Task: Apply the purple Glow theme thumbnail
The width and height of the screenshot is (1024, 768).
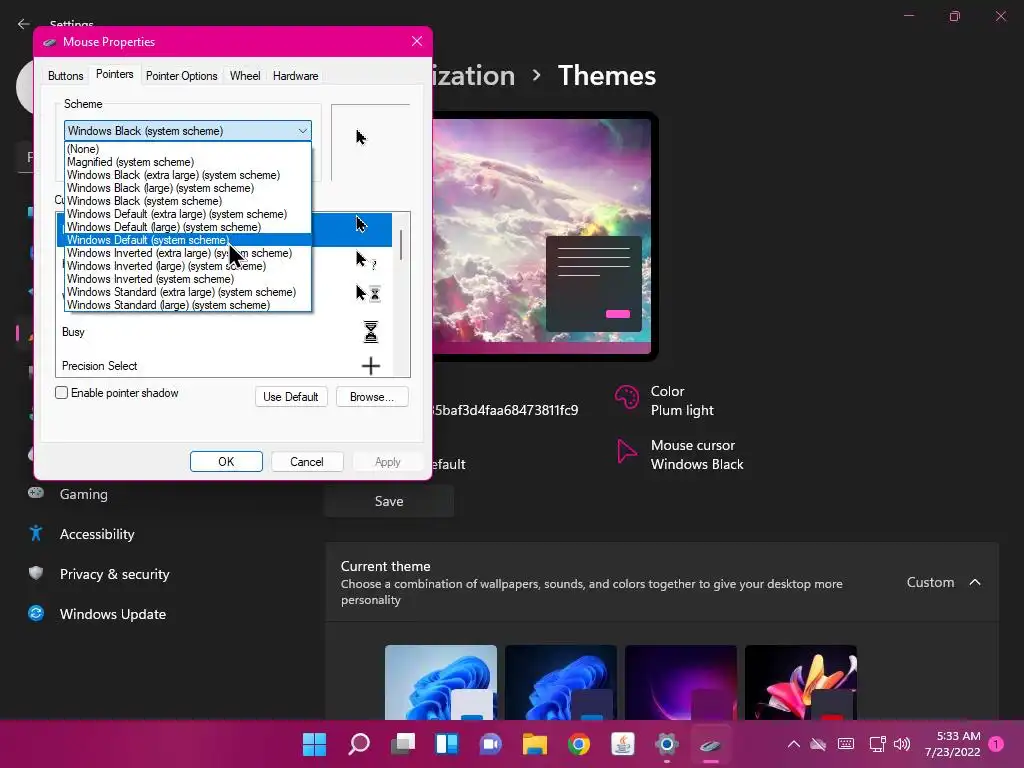Action: [681, 682]
